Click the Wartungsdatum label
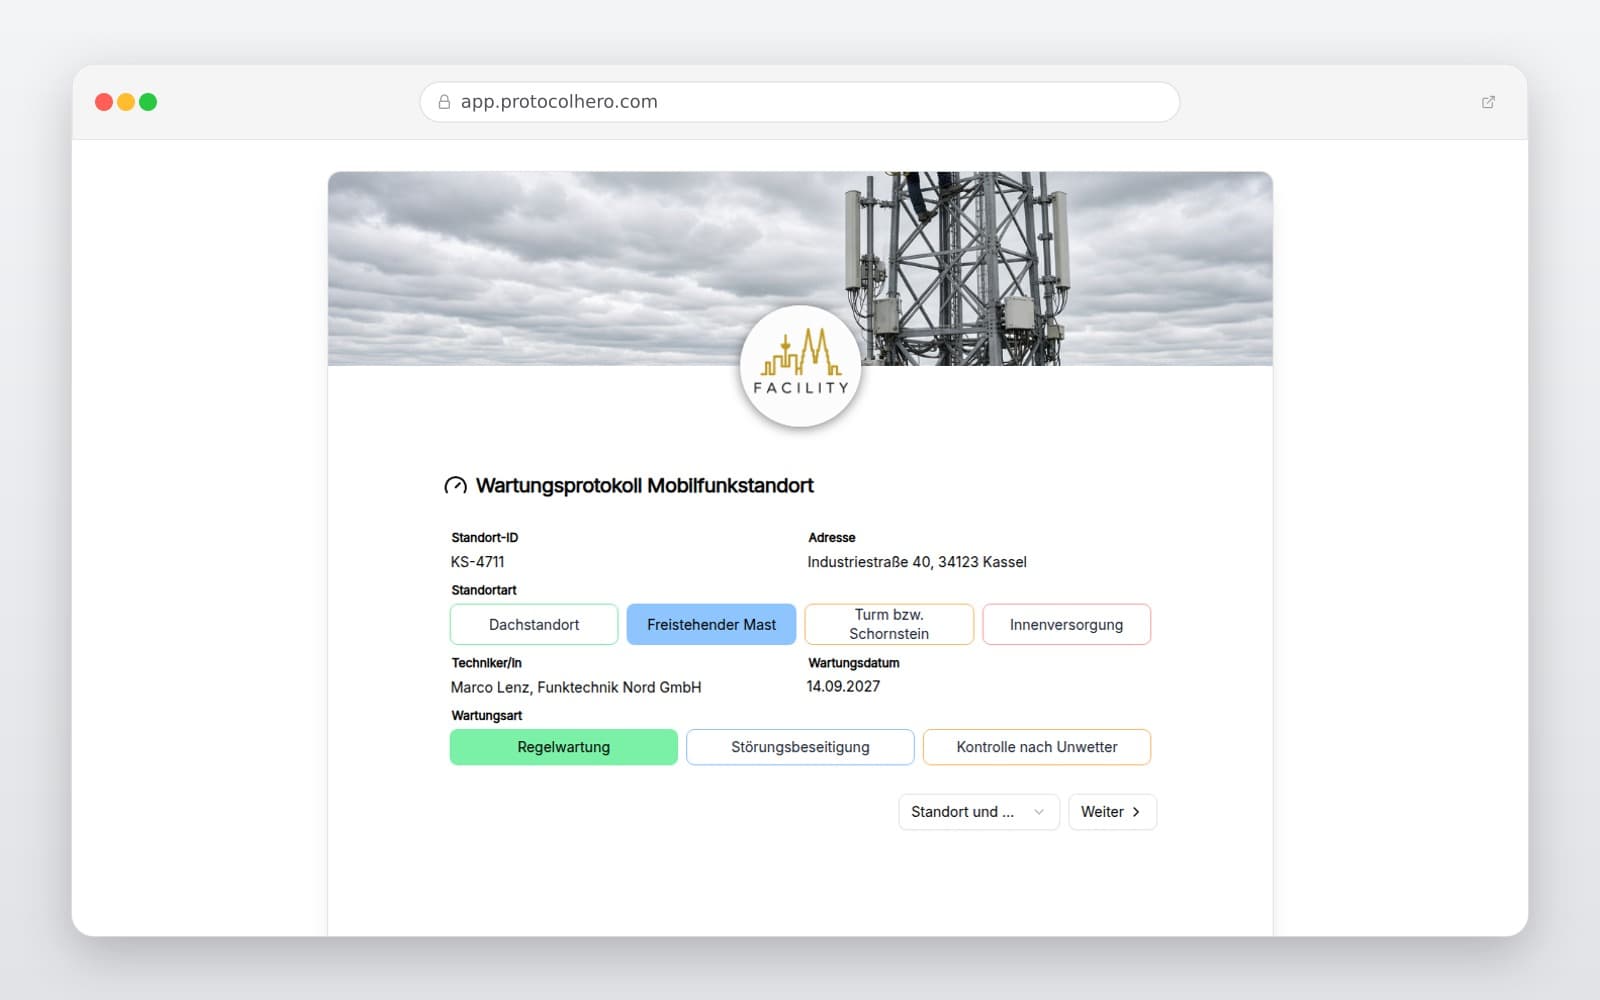The image size is (1600, 1000). [x=854, y=663]
